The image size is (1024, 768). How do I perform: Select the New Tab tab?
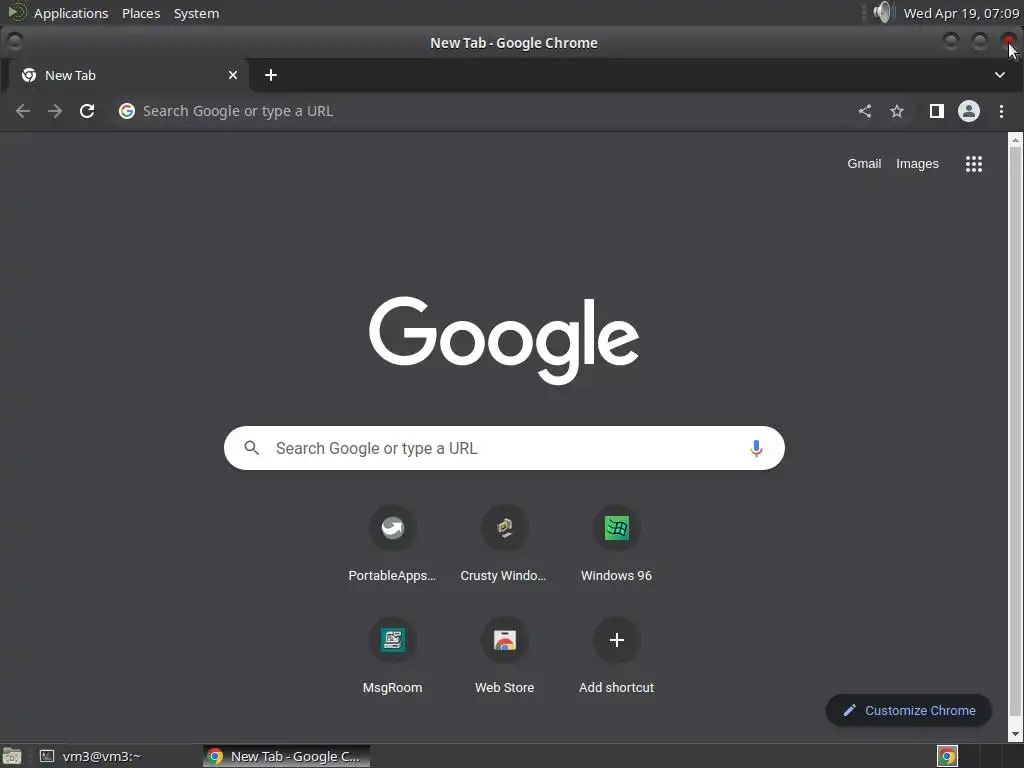pos(127,75)
